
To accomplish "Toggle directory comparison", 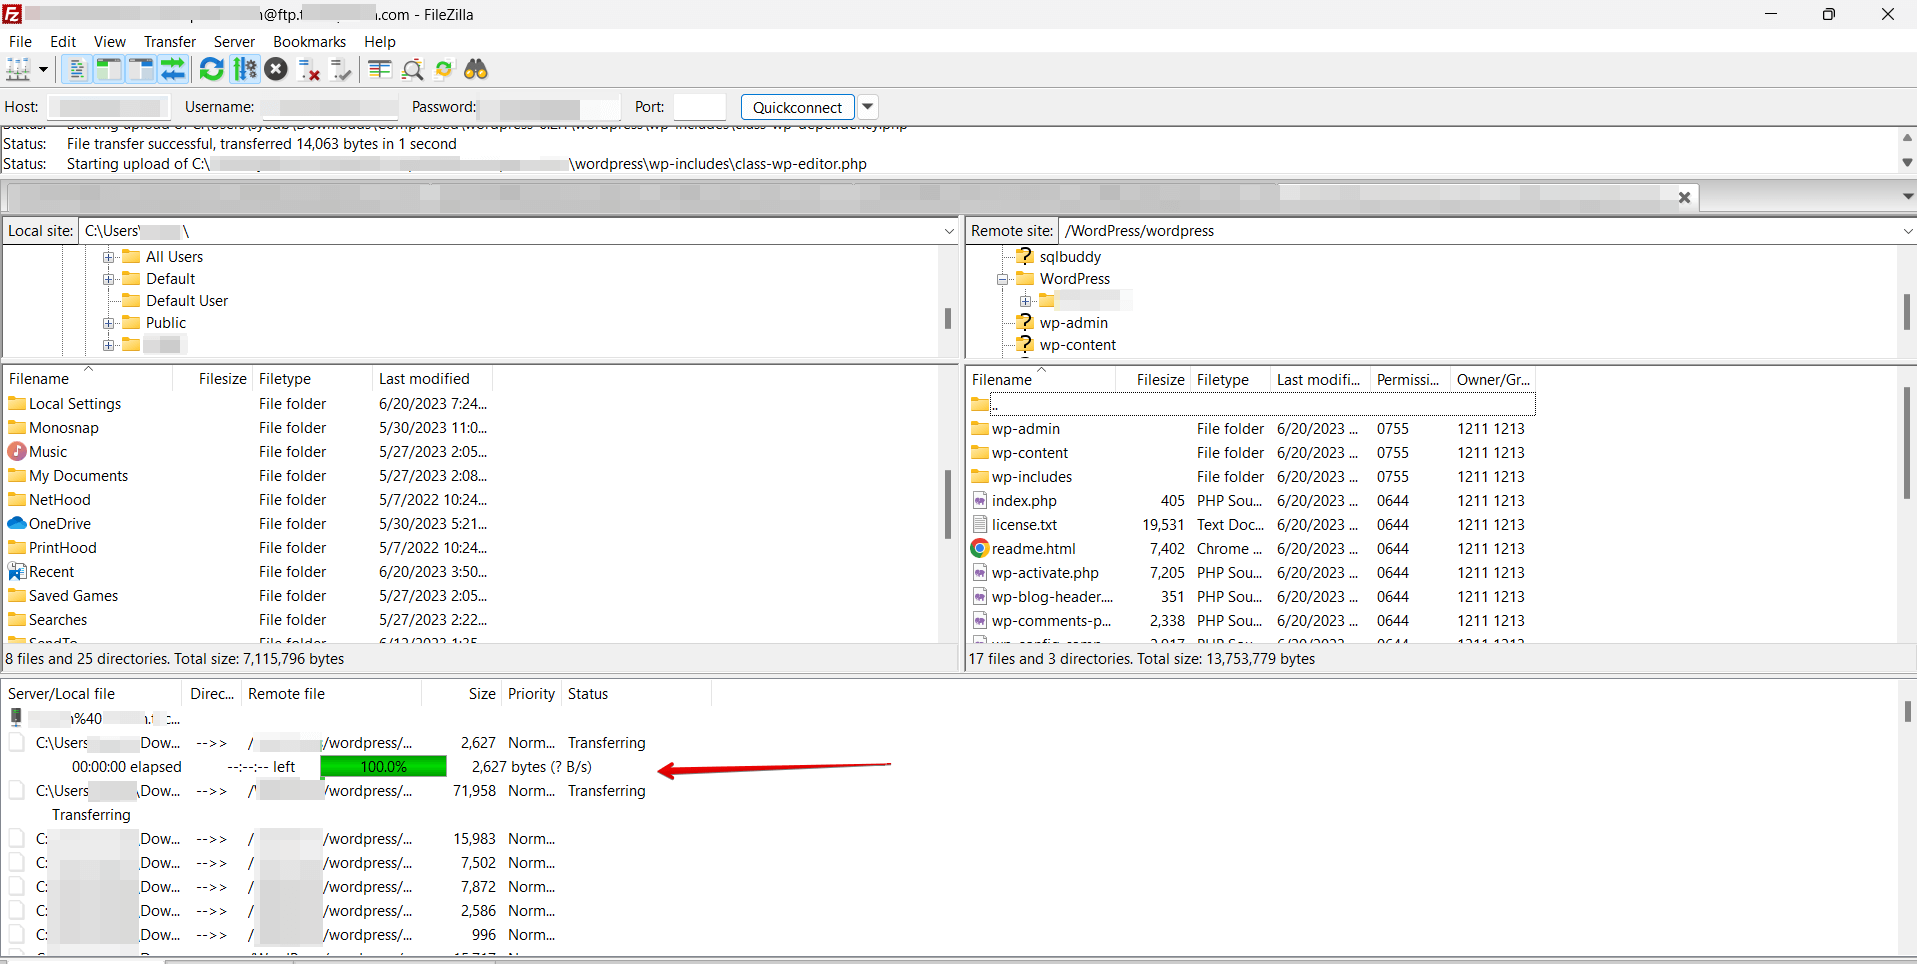I will pos(412,70).
